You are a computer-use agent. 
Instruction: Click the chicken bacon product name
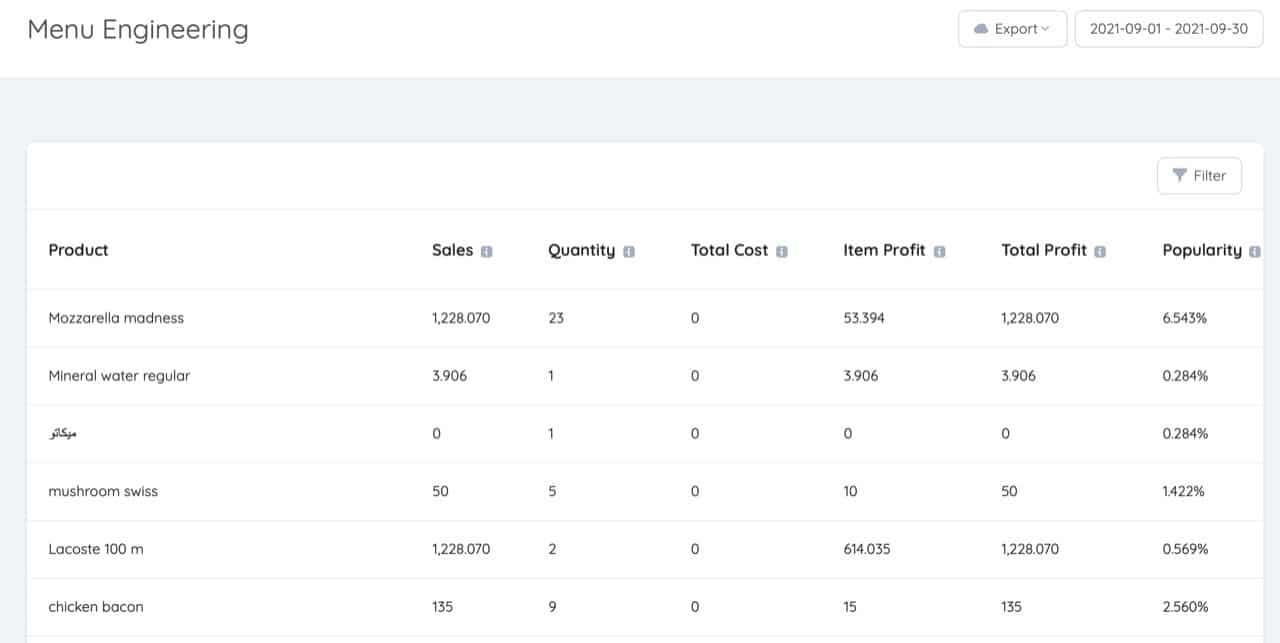point(96,607)
